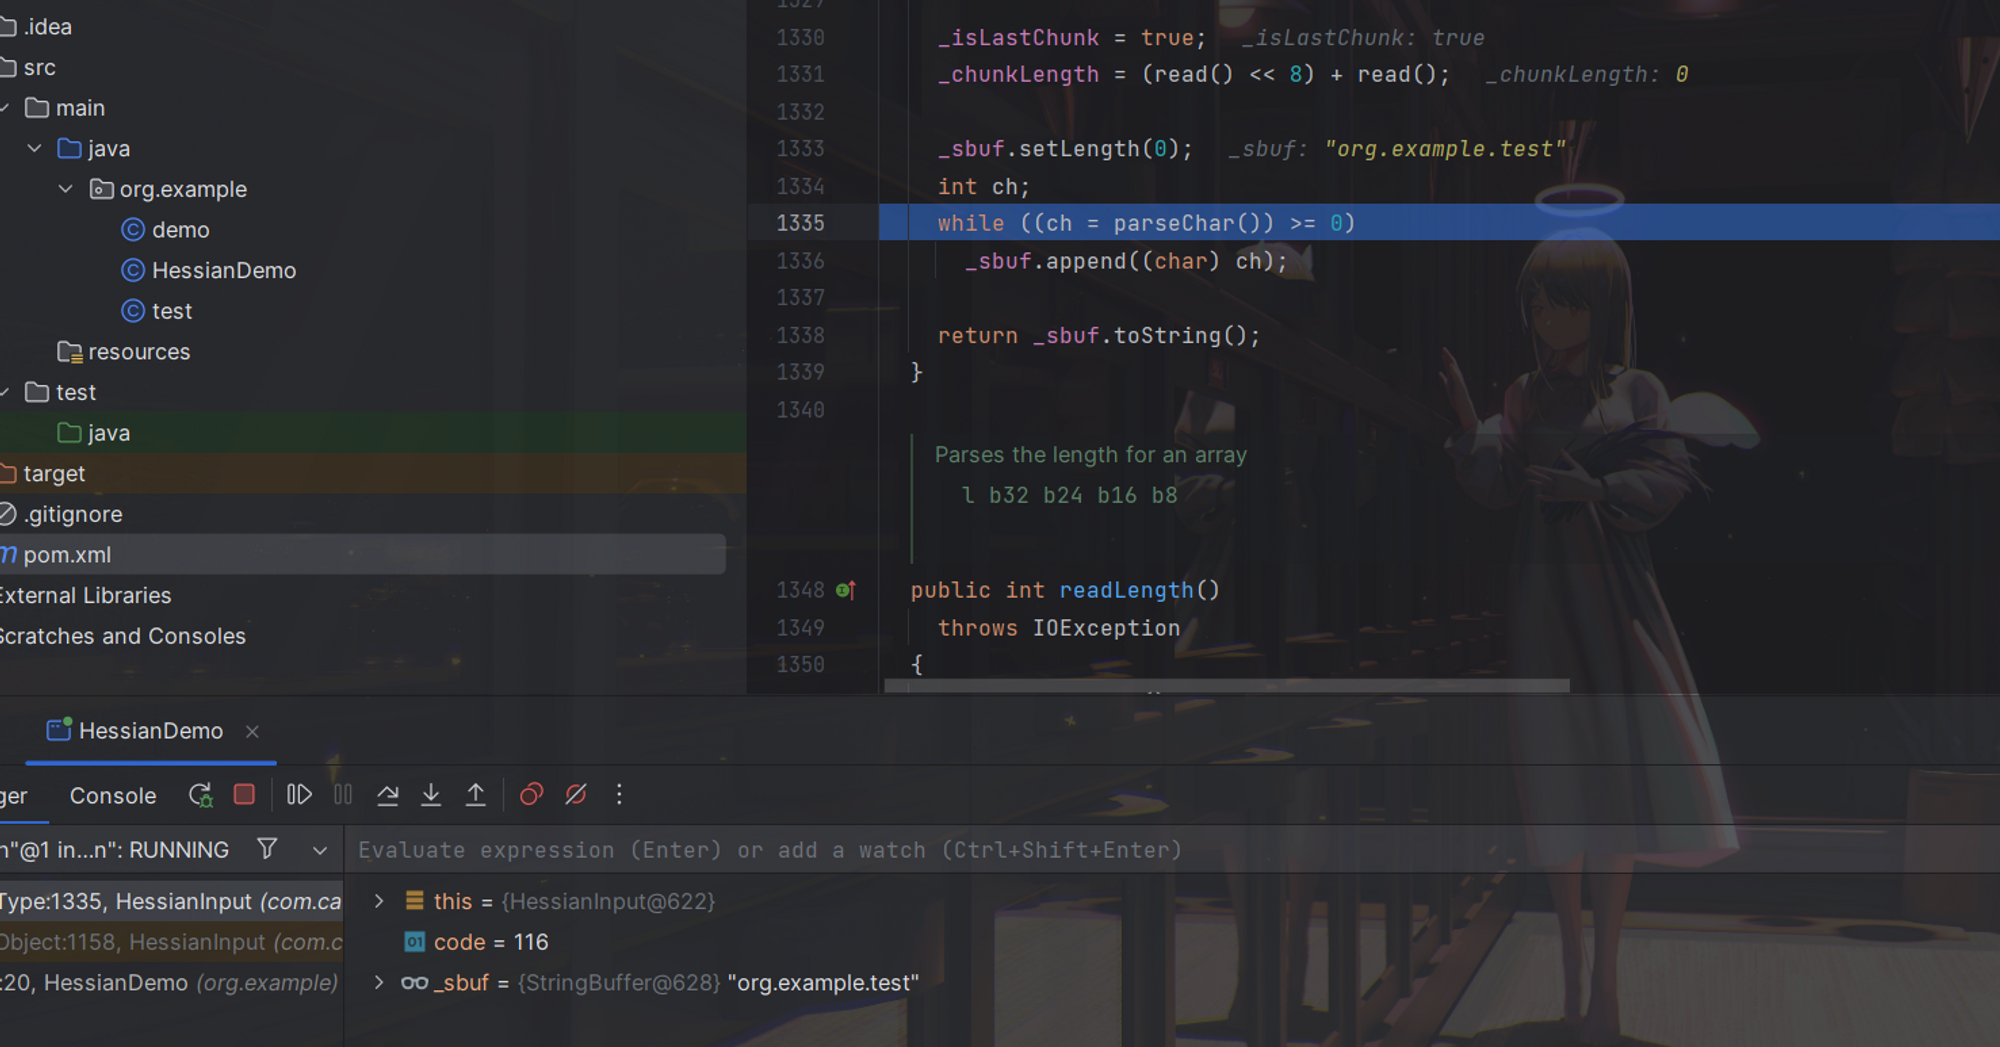The image size is (2000, 1047).
Task: Step into the method call
Action: tap(431, 794)
